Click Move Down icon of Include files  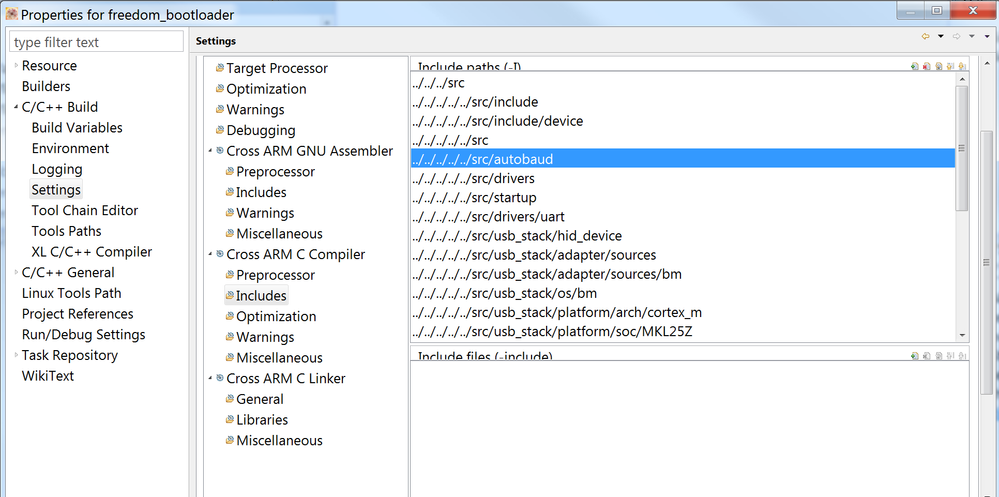click(x=962, y=356)
